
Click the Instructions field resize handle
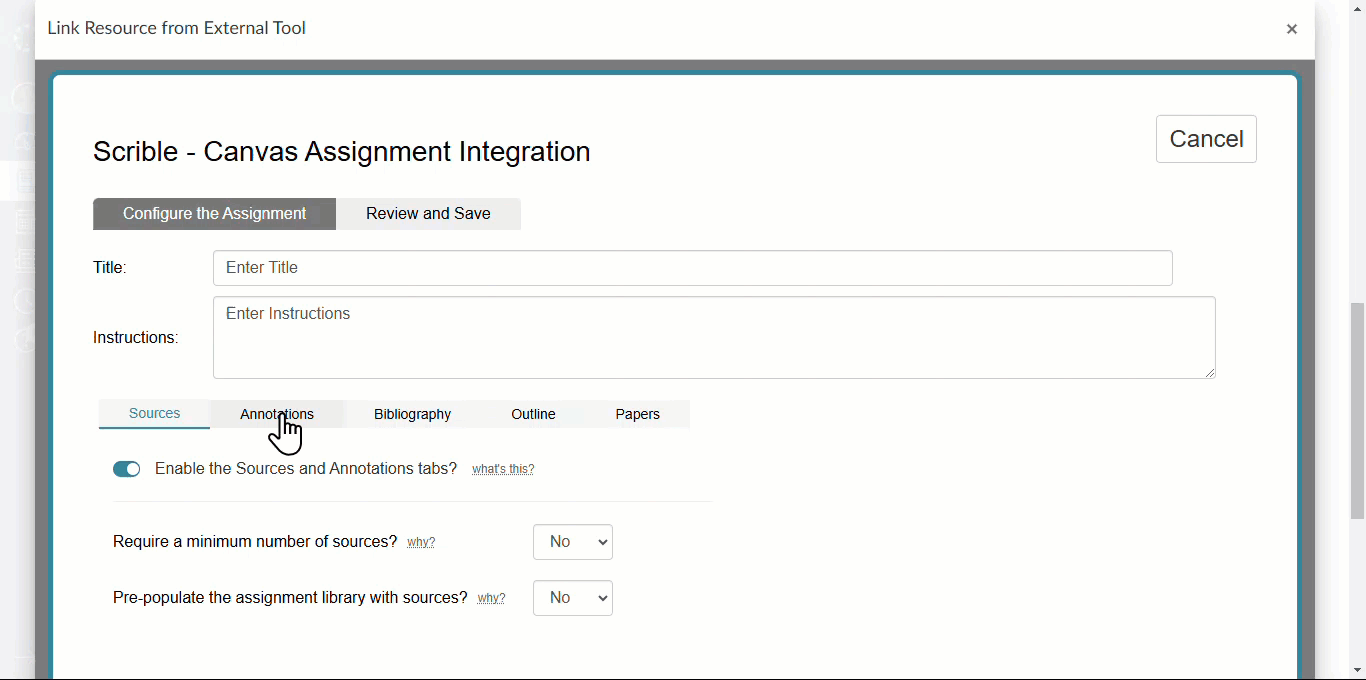coord(1209,372)
